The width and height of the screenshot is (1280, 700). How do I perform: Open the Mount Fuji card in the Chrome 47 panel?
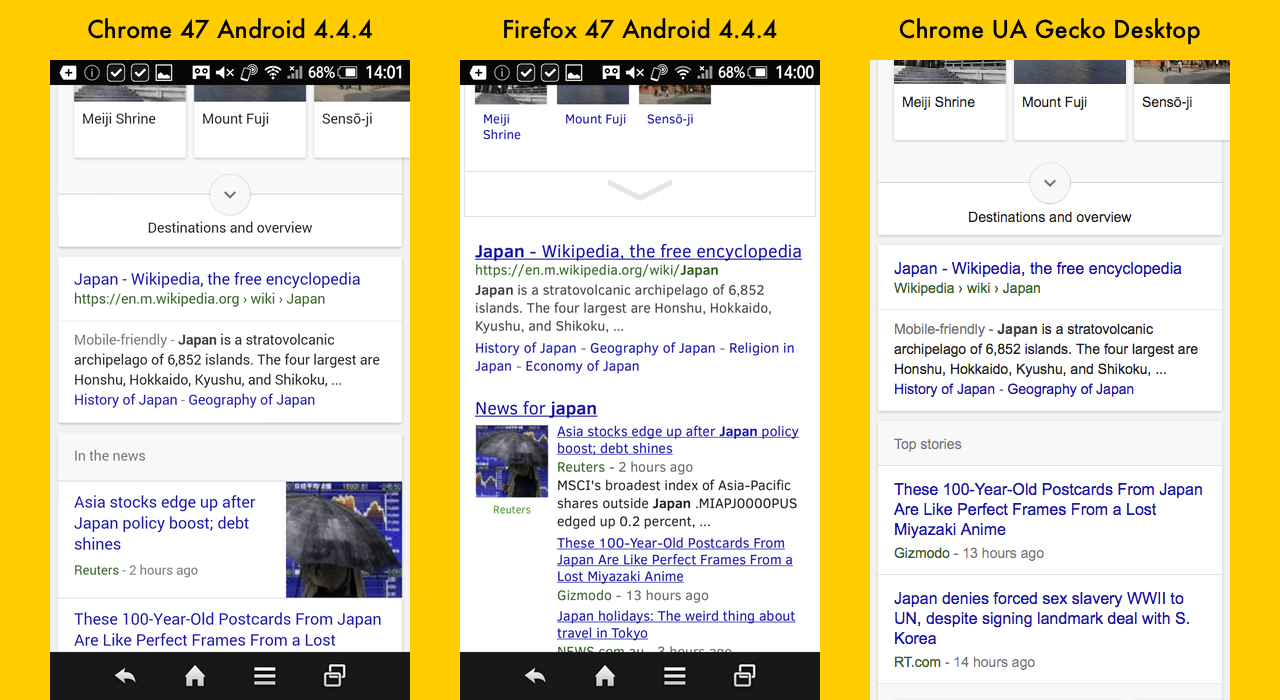(250, 121)
